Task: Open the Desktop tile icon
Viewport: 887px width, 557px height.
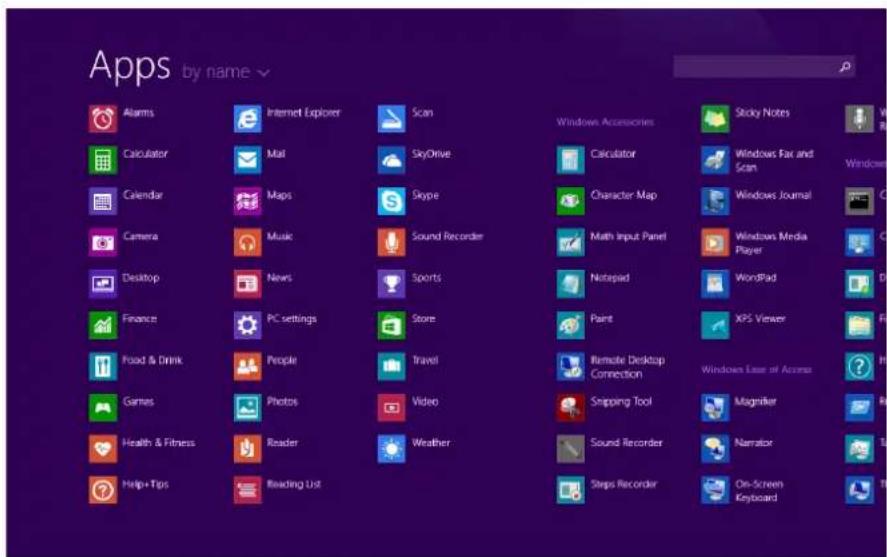Action: pos(103,284)
